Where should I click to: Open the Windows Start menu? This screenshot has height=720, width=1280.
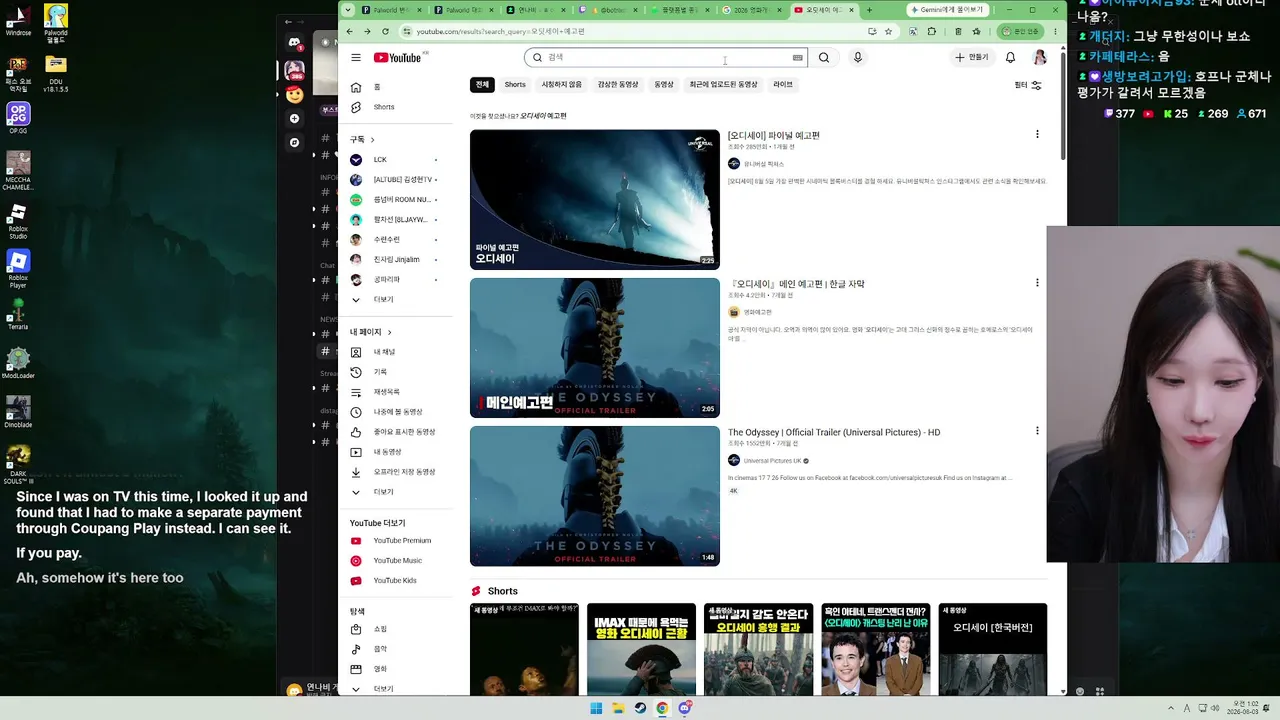pyautogui.click(x=596, y=708)
